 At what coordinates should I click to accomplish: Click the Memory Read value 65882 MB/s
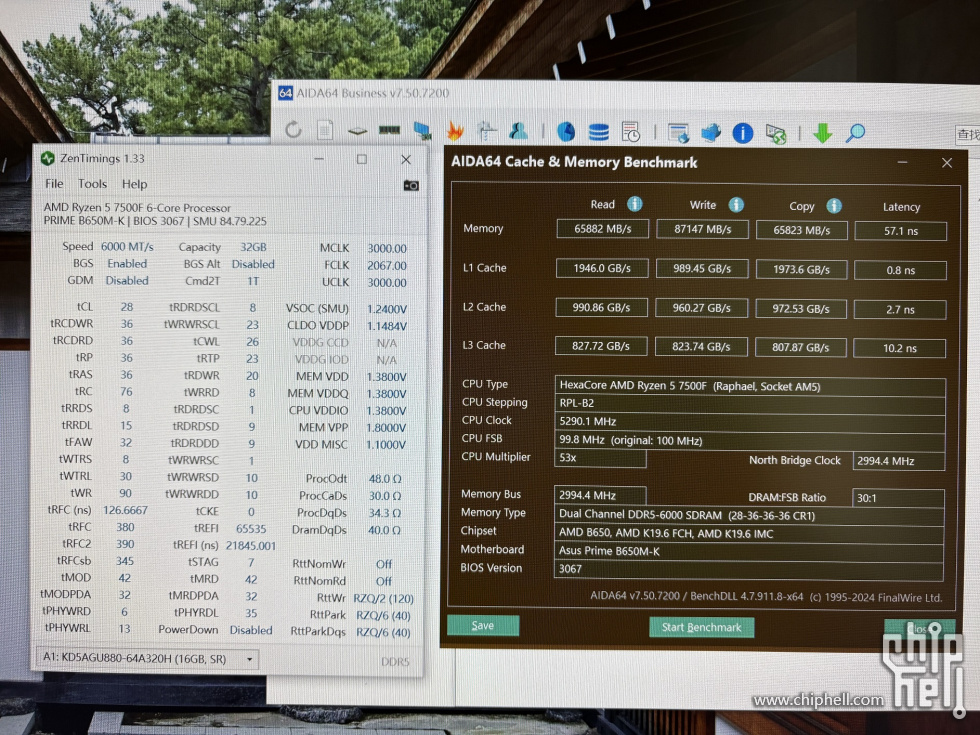[602, 229]
